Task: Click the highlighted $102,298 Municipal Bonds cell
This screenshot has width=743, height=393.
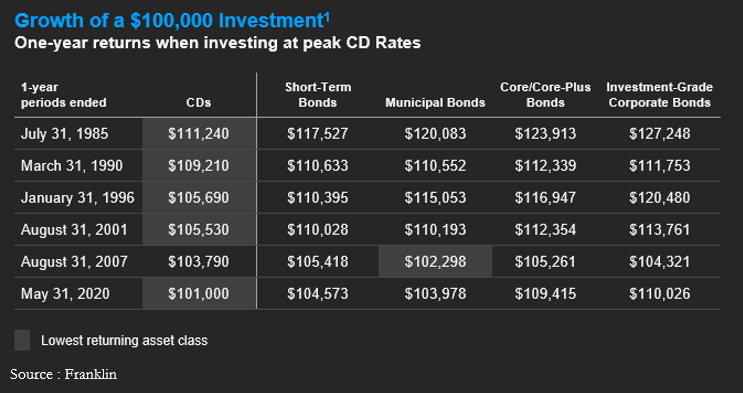Action: [x=435, y=262]
